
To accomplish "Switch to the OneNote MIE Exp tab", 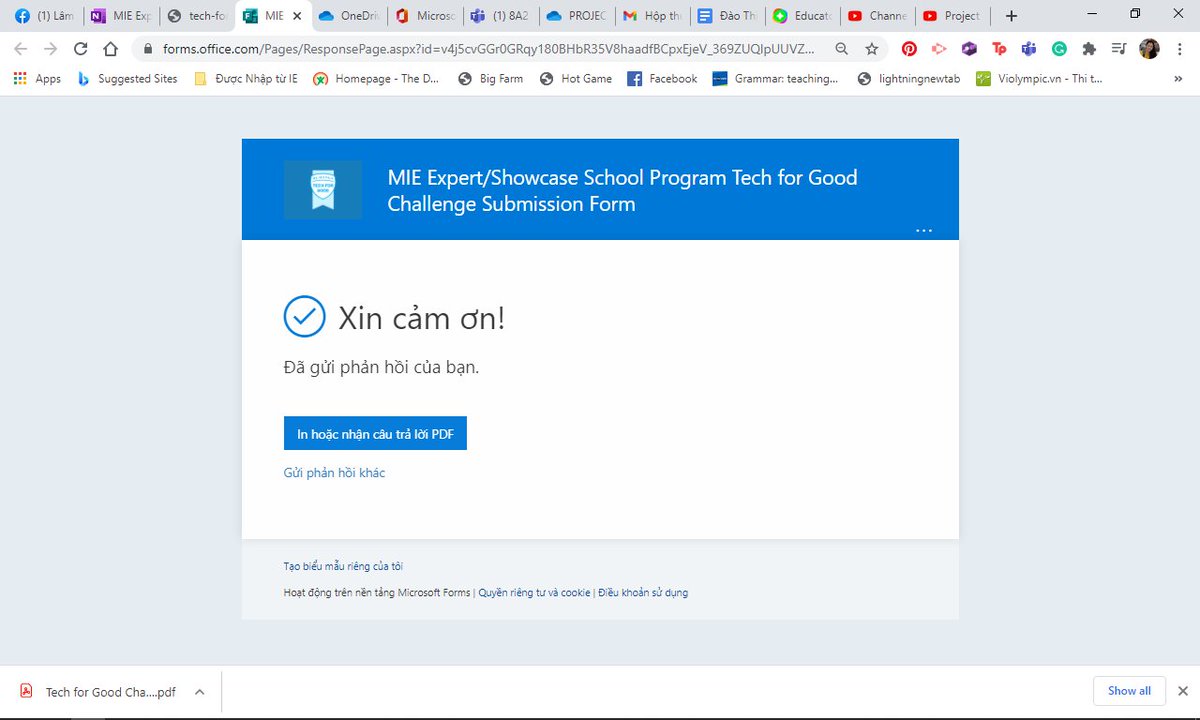I will [120, 16].
